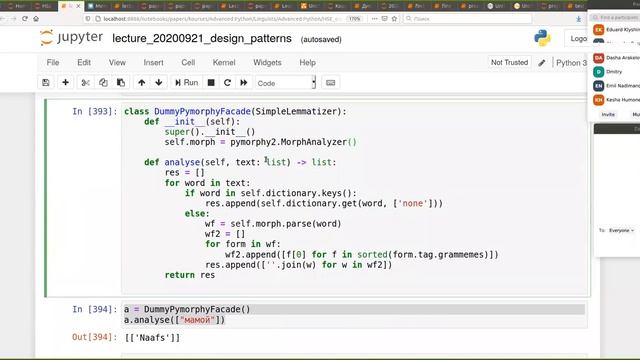
Task: Click the In [394] code cell
Action: (355, 315)
